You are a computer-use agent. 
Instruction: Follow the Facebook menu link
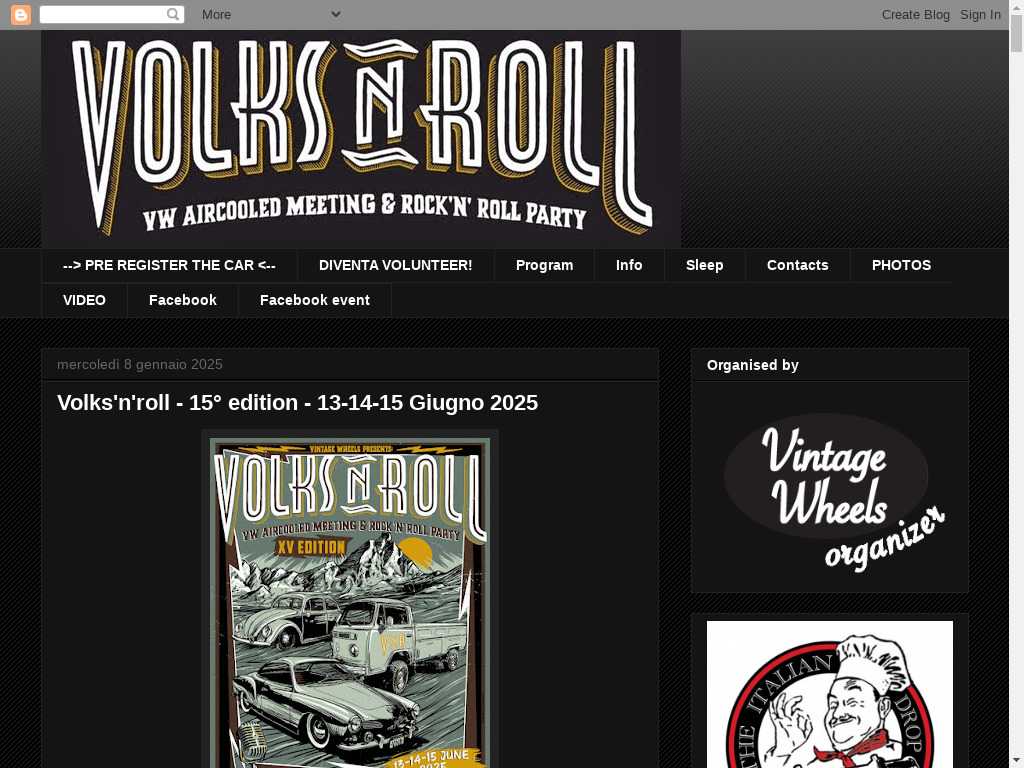click(183, 300)
